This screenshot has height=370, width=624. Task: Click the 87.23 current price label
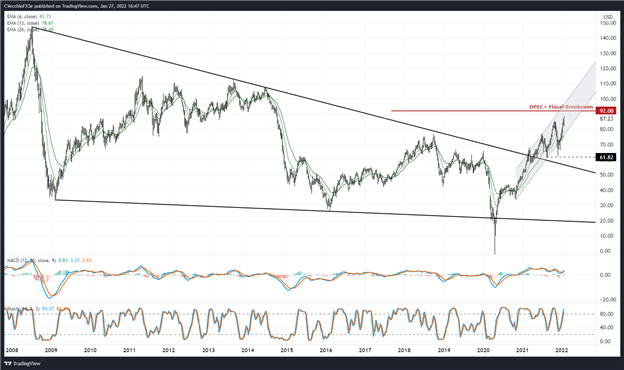click(606, 119)
